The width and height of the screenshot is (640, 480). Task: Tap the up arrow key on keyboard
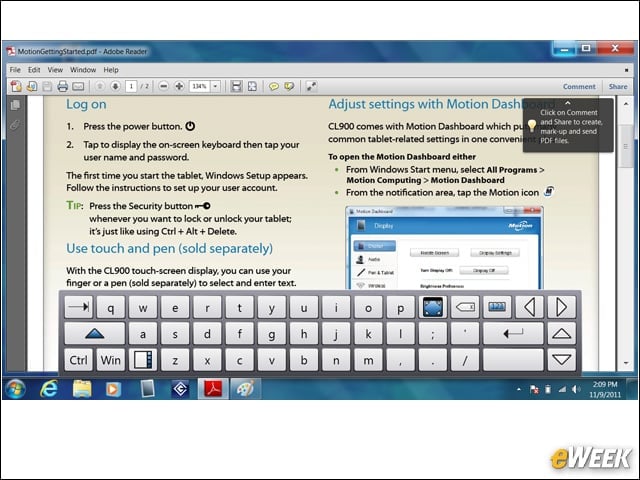(562, 333)
